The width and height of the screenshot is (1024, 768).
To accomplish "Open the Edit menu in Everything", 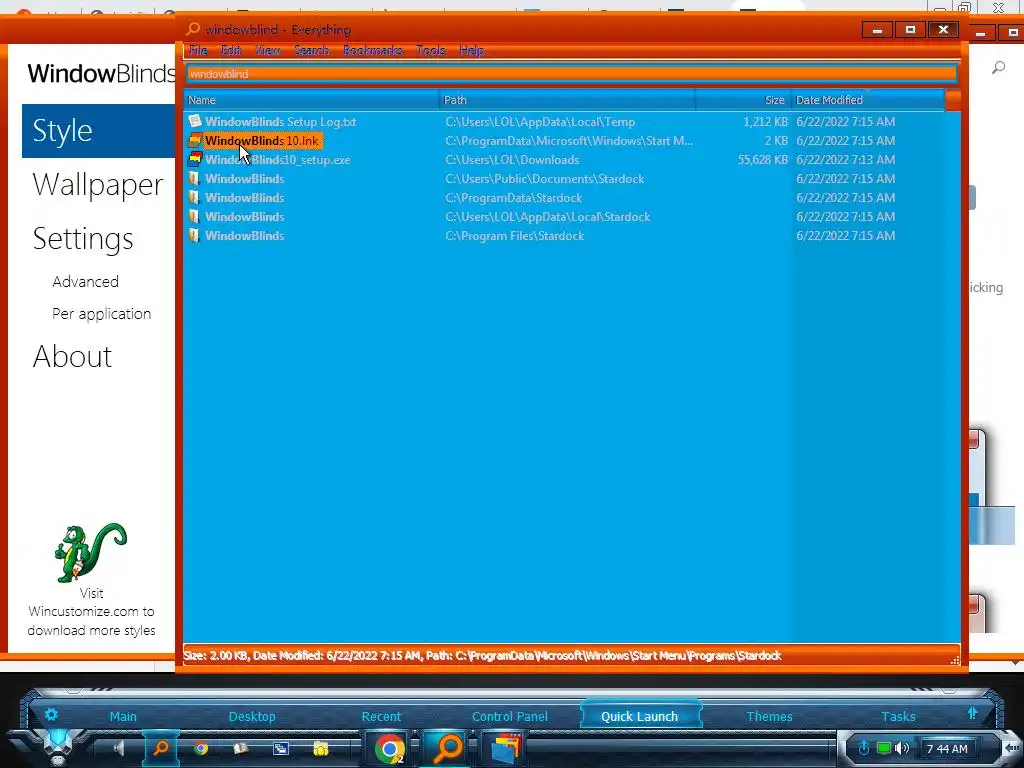I will click(231, 50).
